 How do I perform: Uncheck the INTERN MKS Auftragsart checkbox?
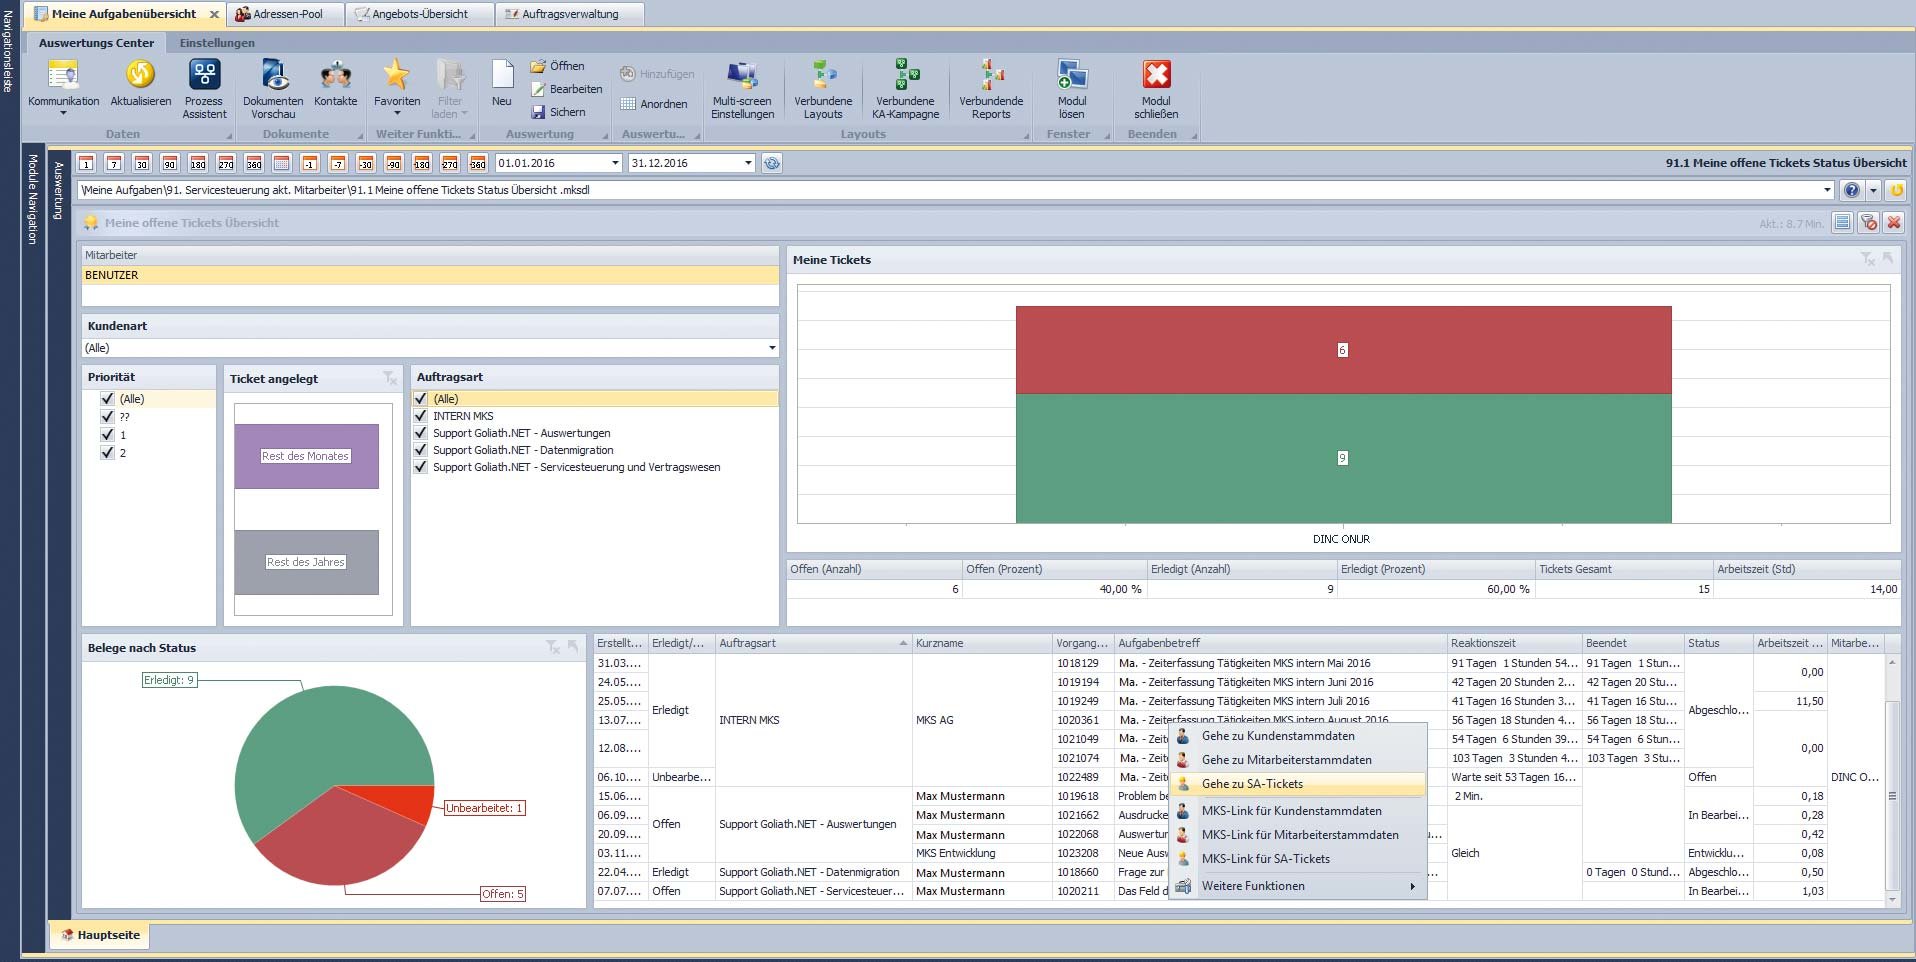click(421, 416)
